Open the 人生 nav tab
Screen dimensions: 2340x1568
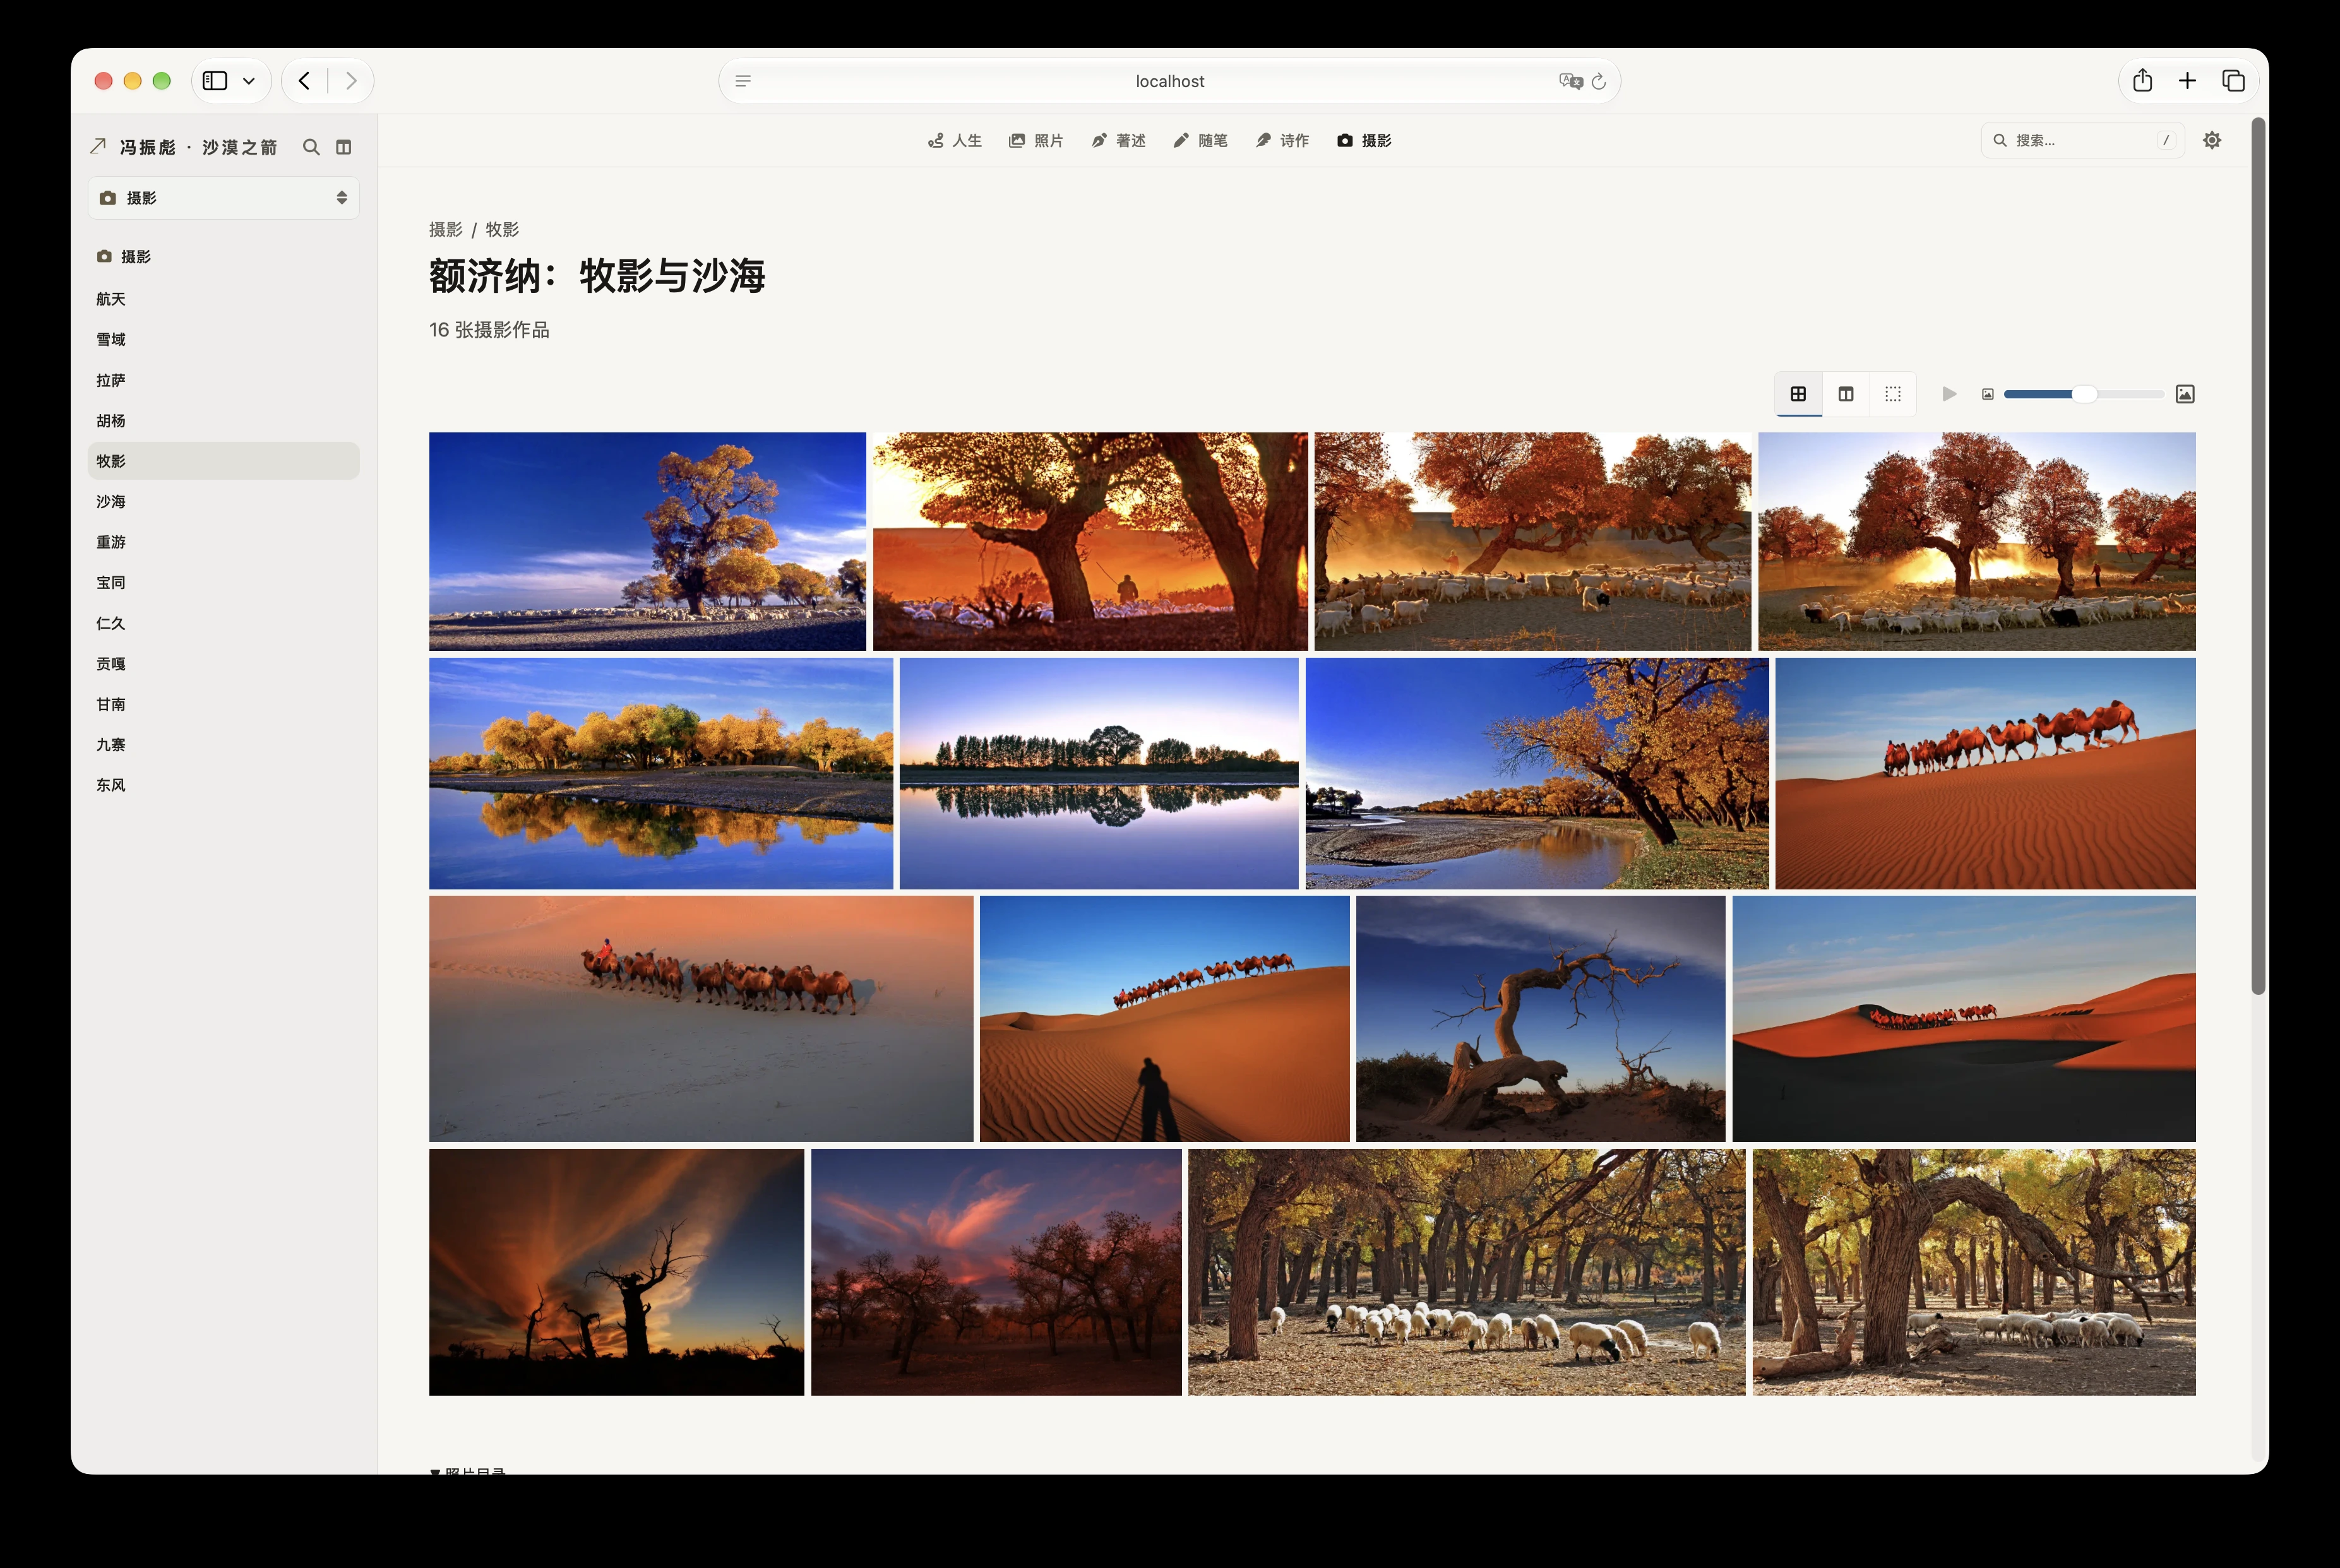point(955,141)
